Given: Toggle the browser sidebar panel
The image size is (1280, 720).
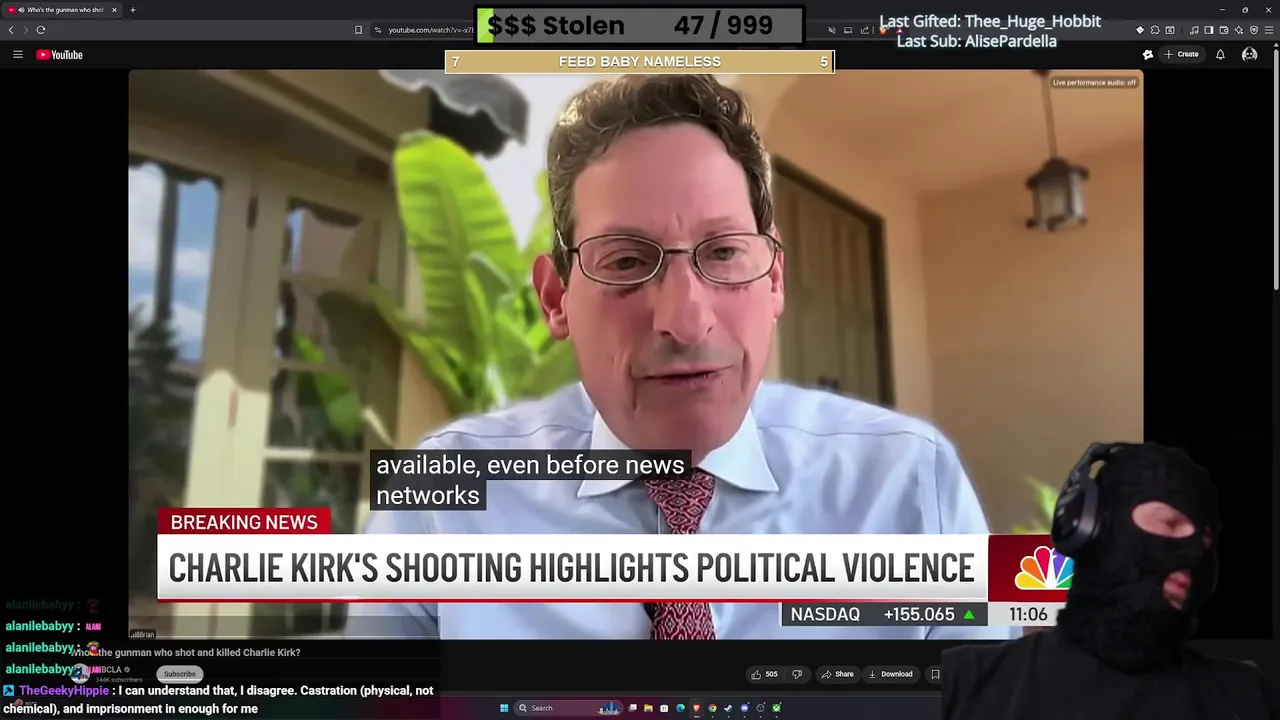Looking at the screenshot, I should click(x=1209, y=30).
